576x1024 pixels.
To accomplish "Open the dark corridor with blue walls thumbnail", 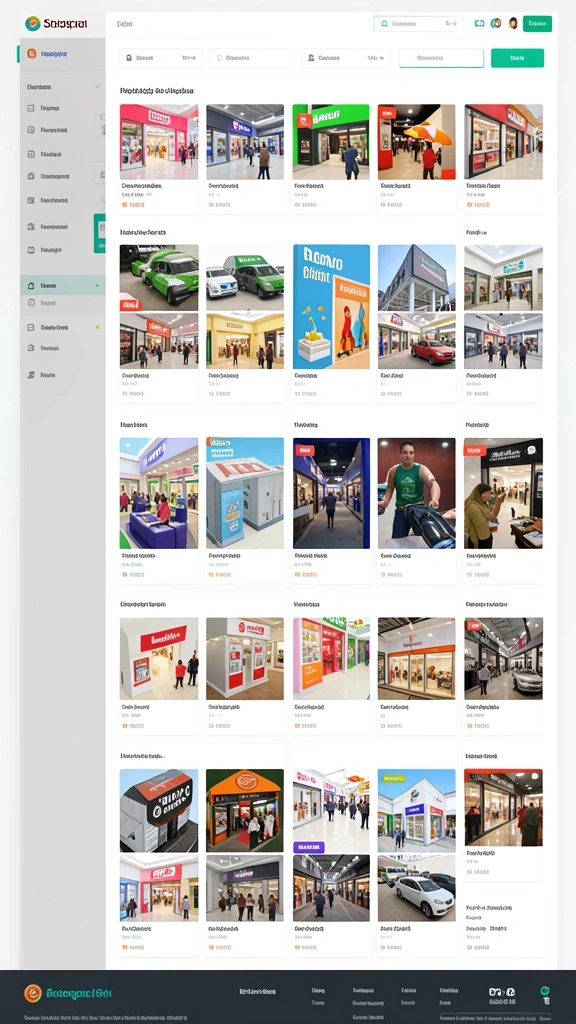I will click(331, 493).
